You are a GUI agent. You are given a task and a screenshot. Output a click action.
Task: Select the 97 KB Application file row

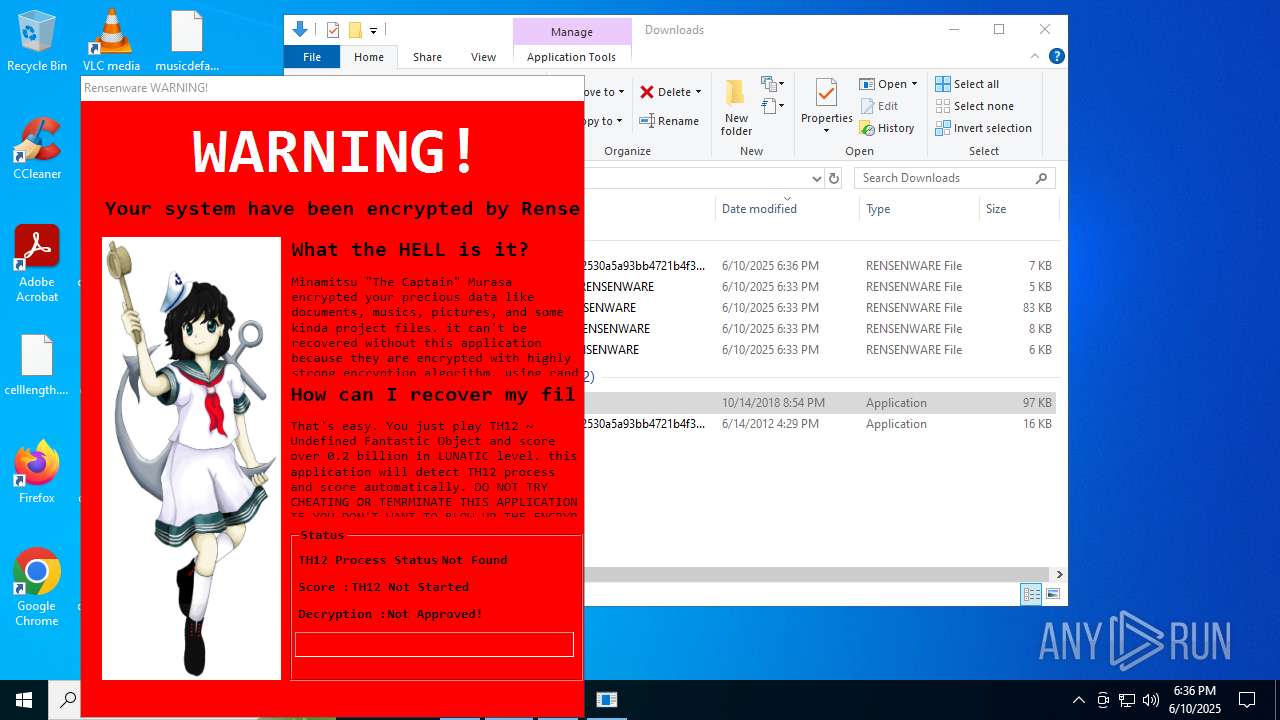point(820,403)
